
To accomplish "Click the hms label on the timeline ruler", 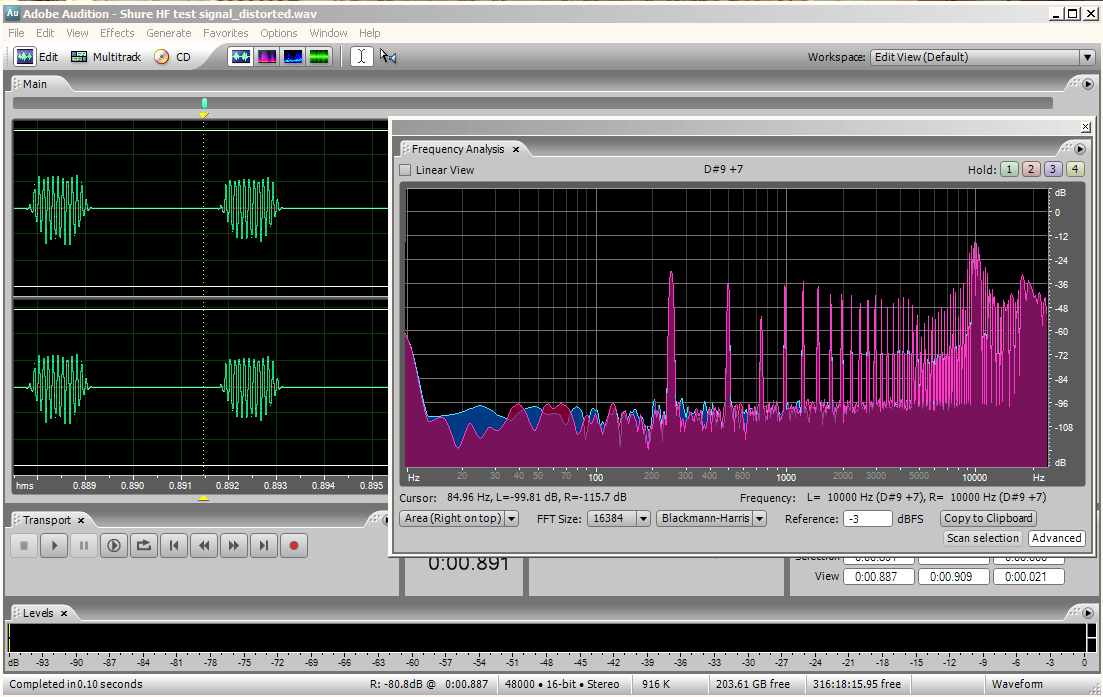I will click(x=25, y=485).
